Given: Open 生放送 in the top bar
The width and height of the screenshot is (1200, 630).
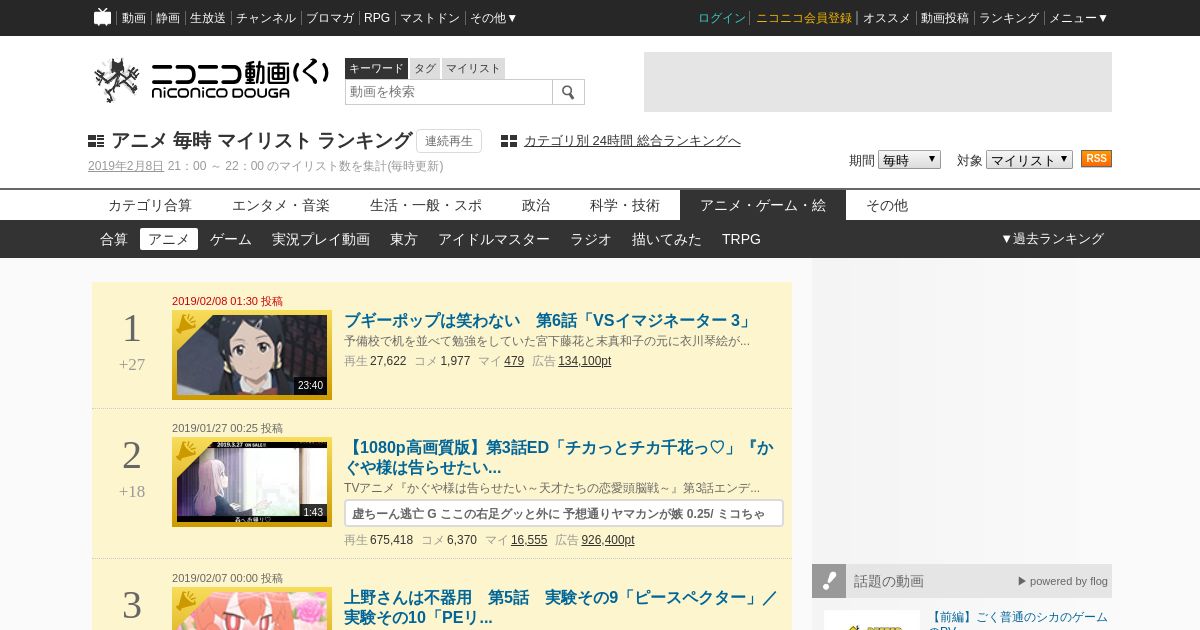Looking at the screenshot, I should coord(208,18).
